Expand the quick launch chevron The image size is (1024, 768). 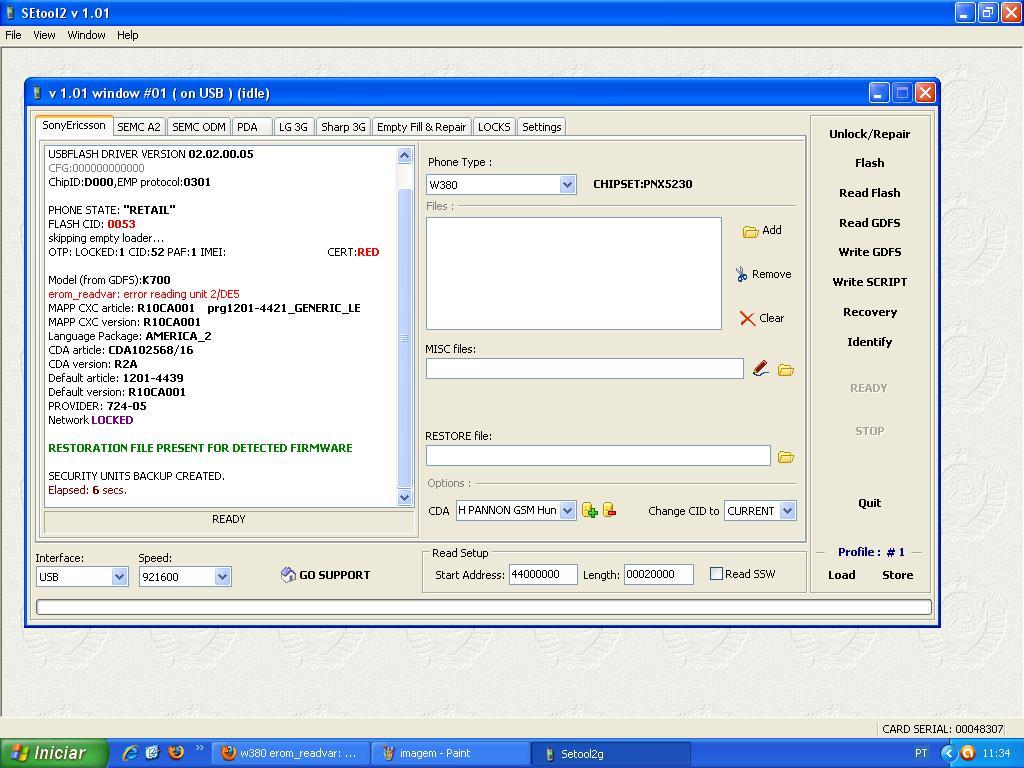[199, 748]
